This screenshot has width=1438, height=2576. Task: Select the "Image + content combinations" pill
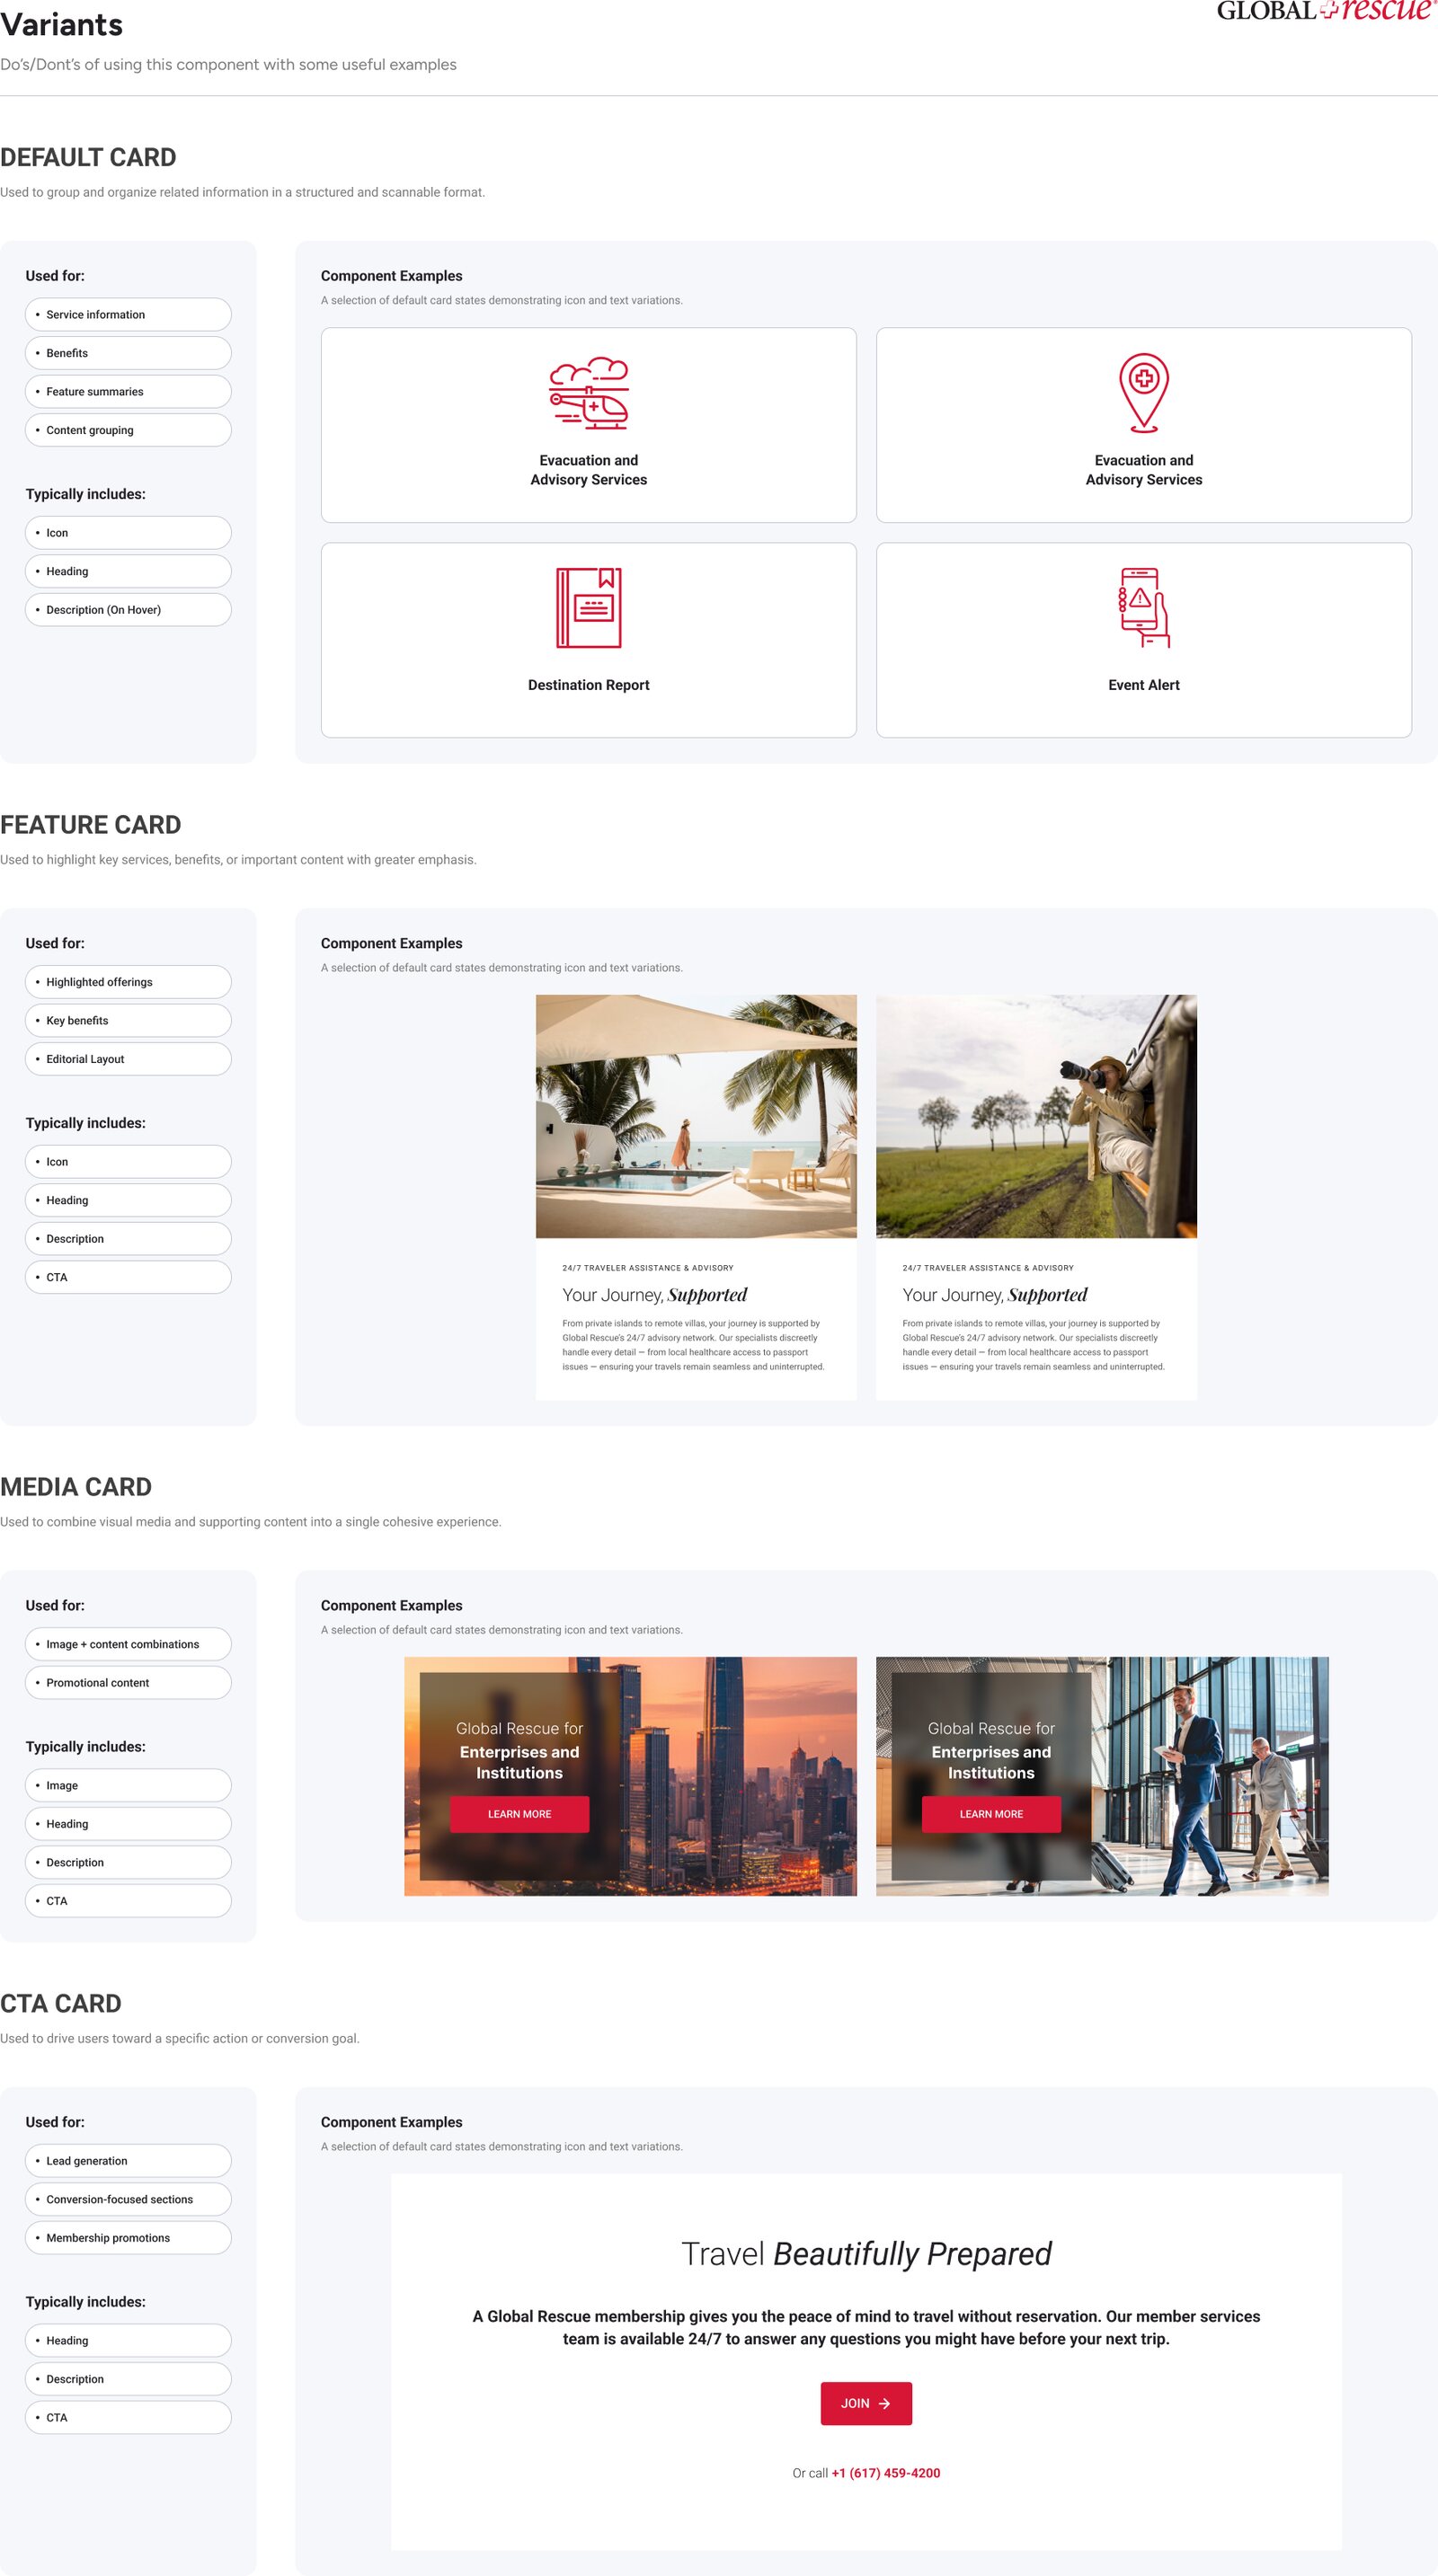click(x=128, y=1644)
